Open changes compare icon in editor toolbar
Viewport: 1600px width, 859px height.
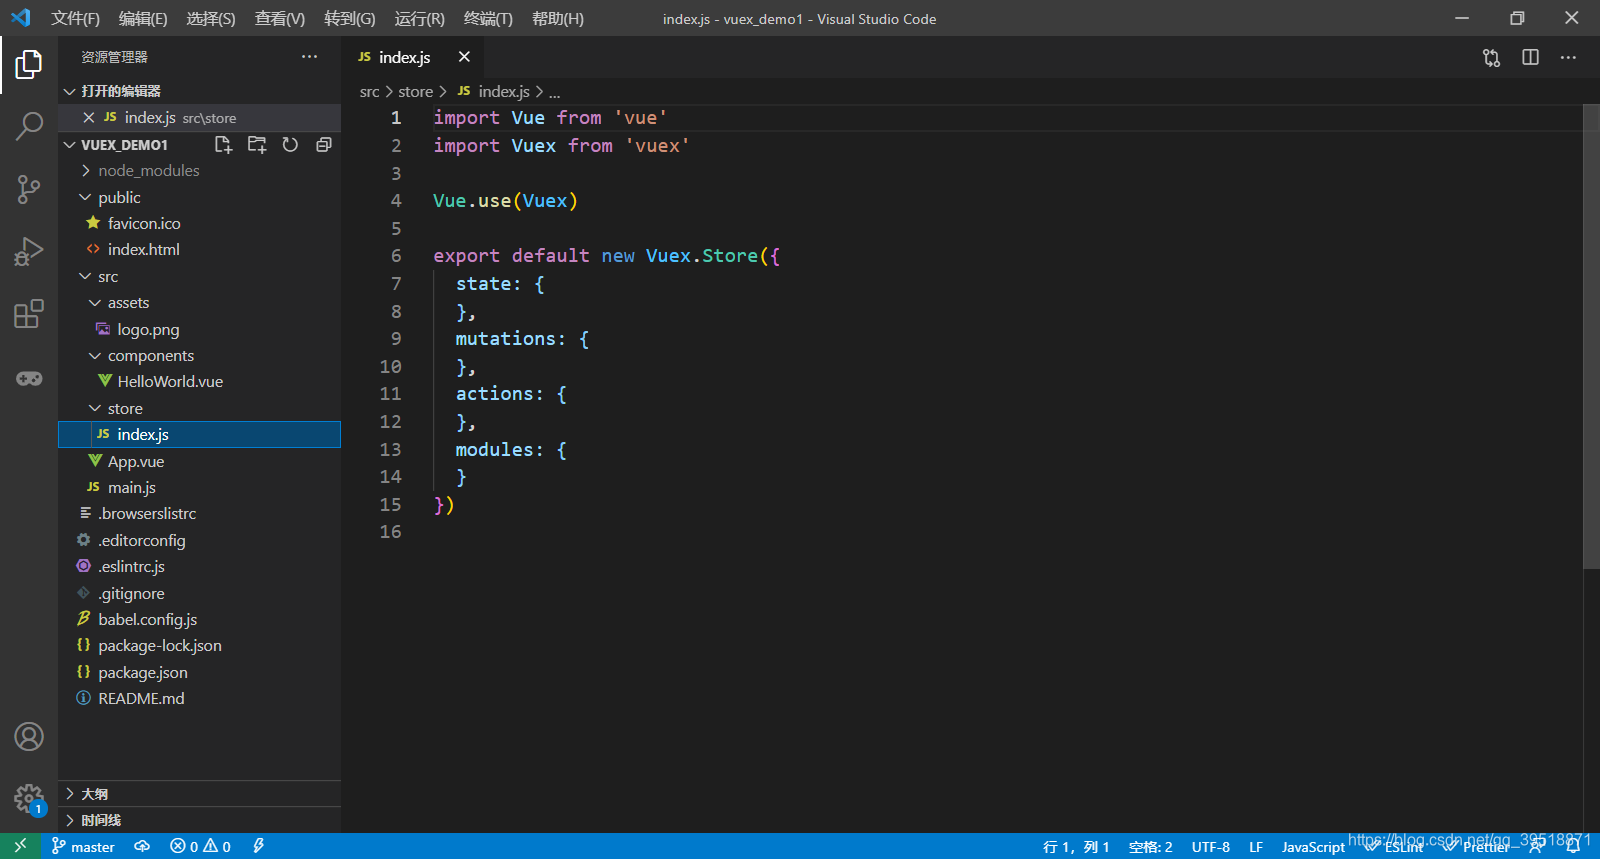(1491, 58)
